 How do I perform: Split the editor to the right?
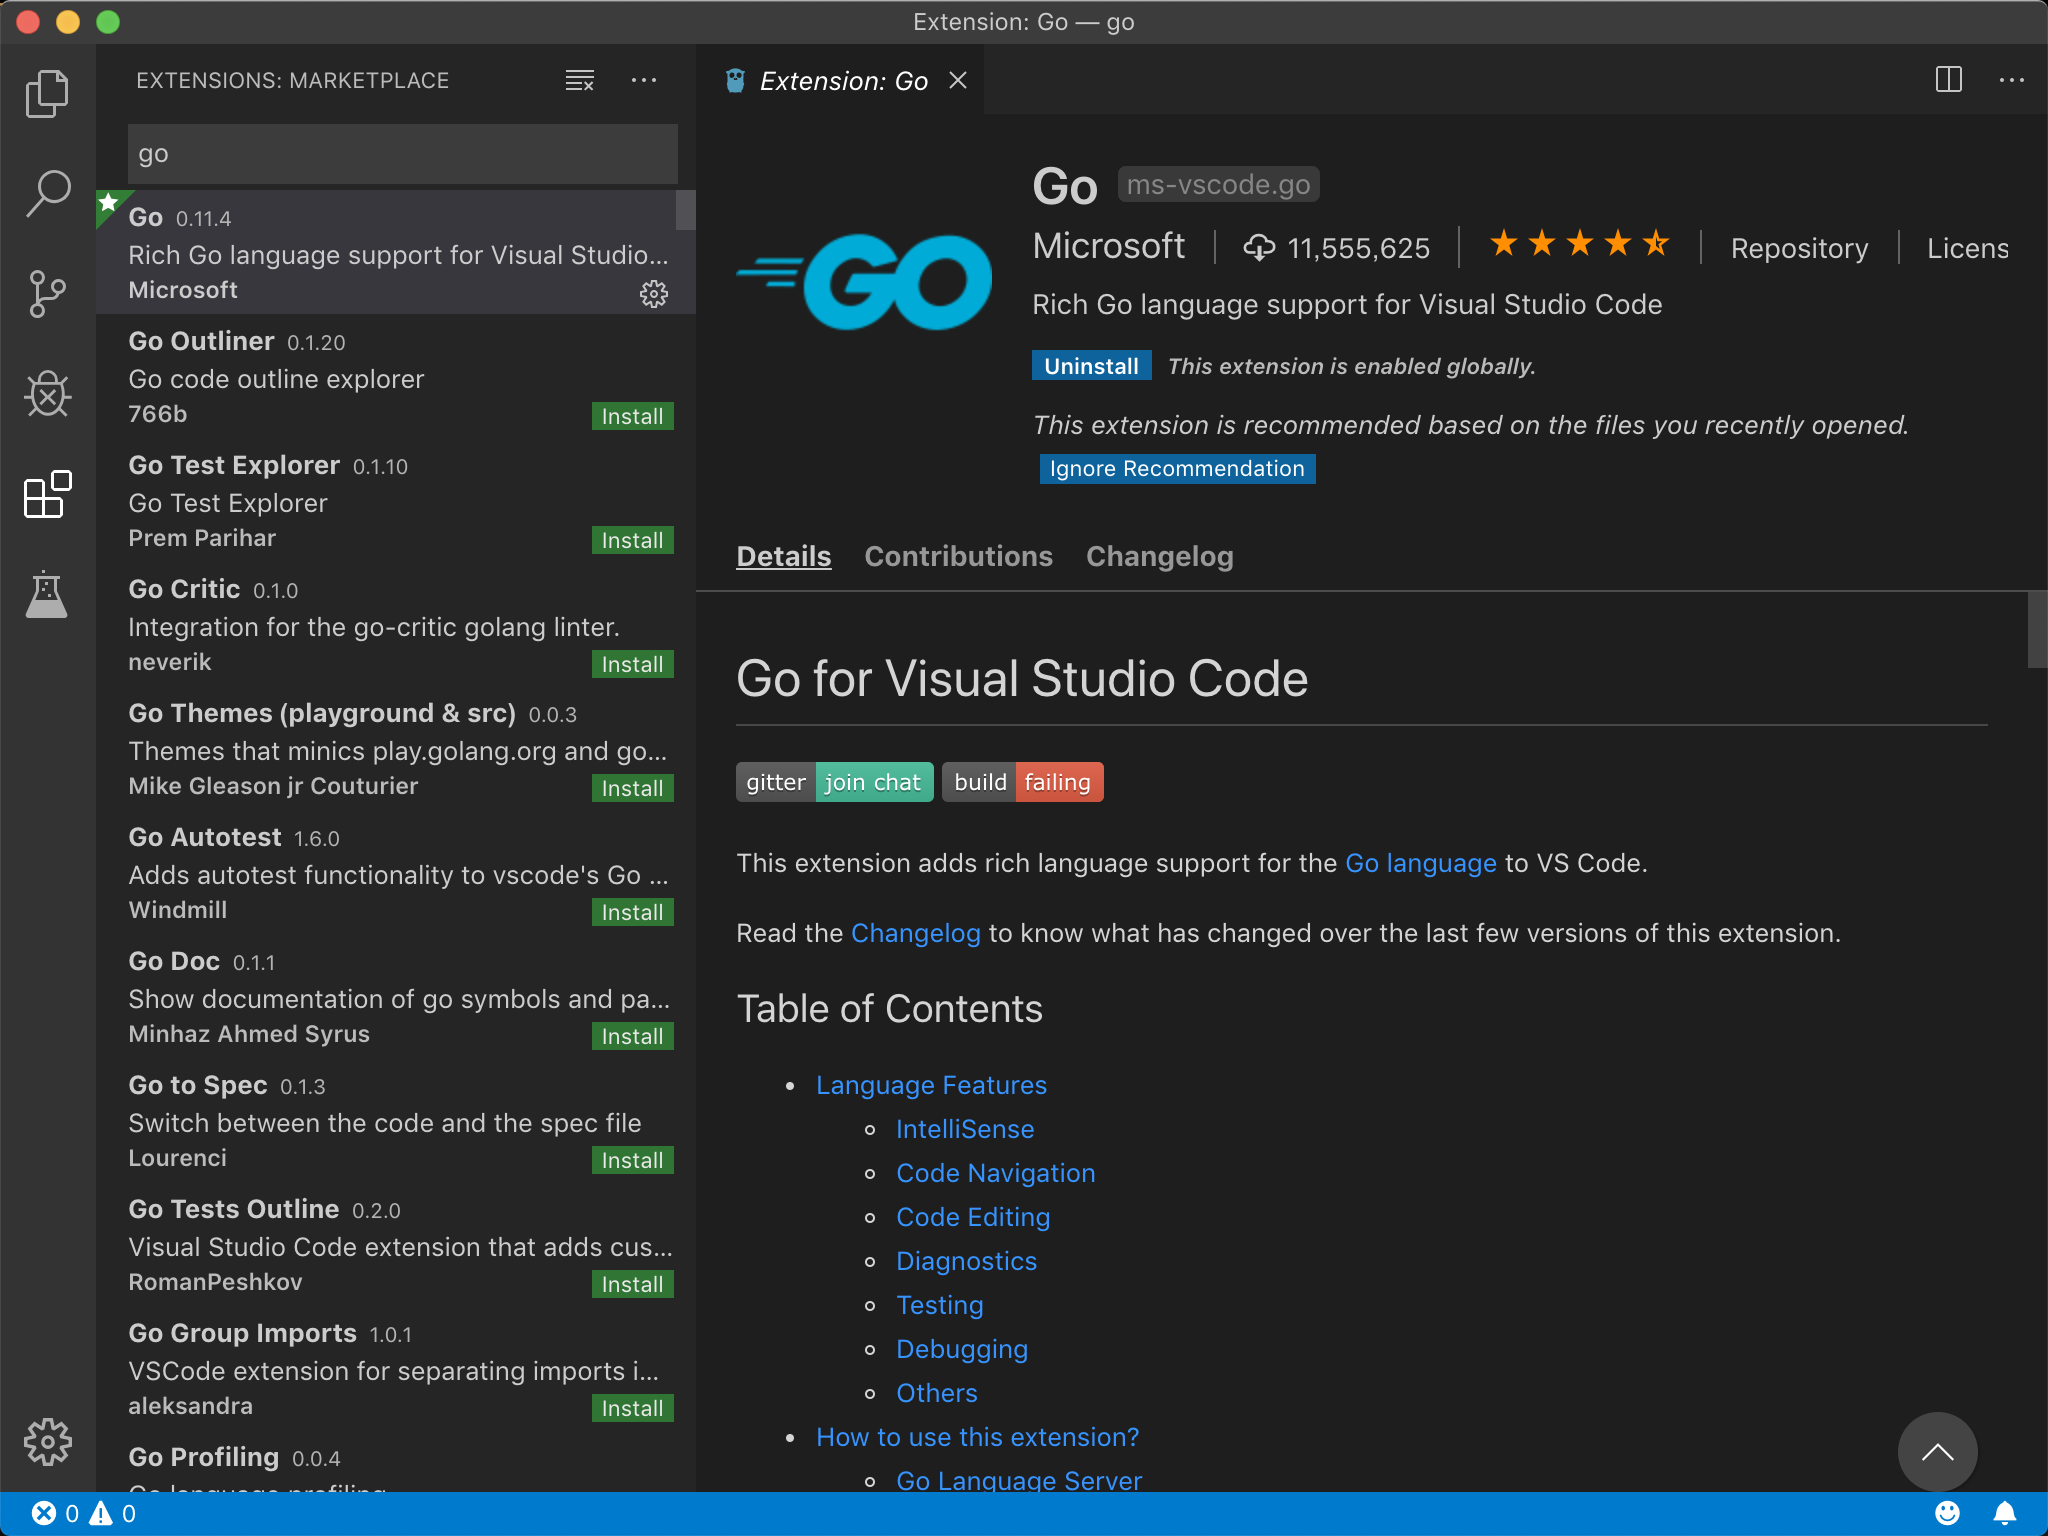[1949, 80]
